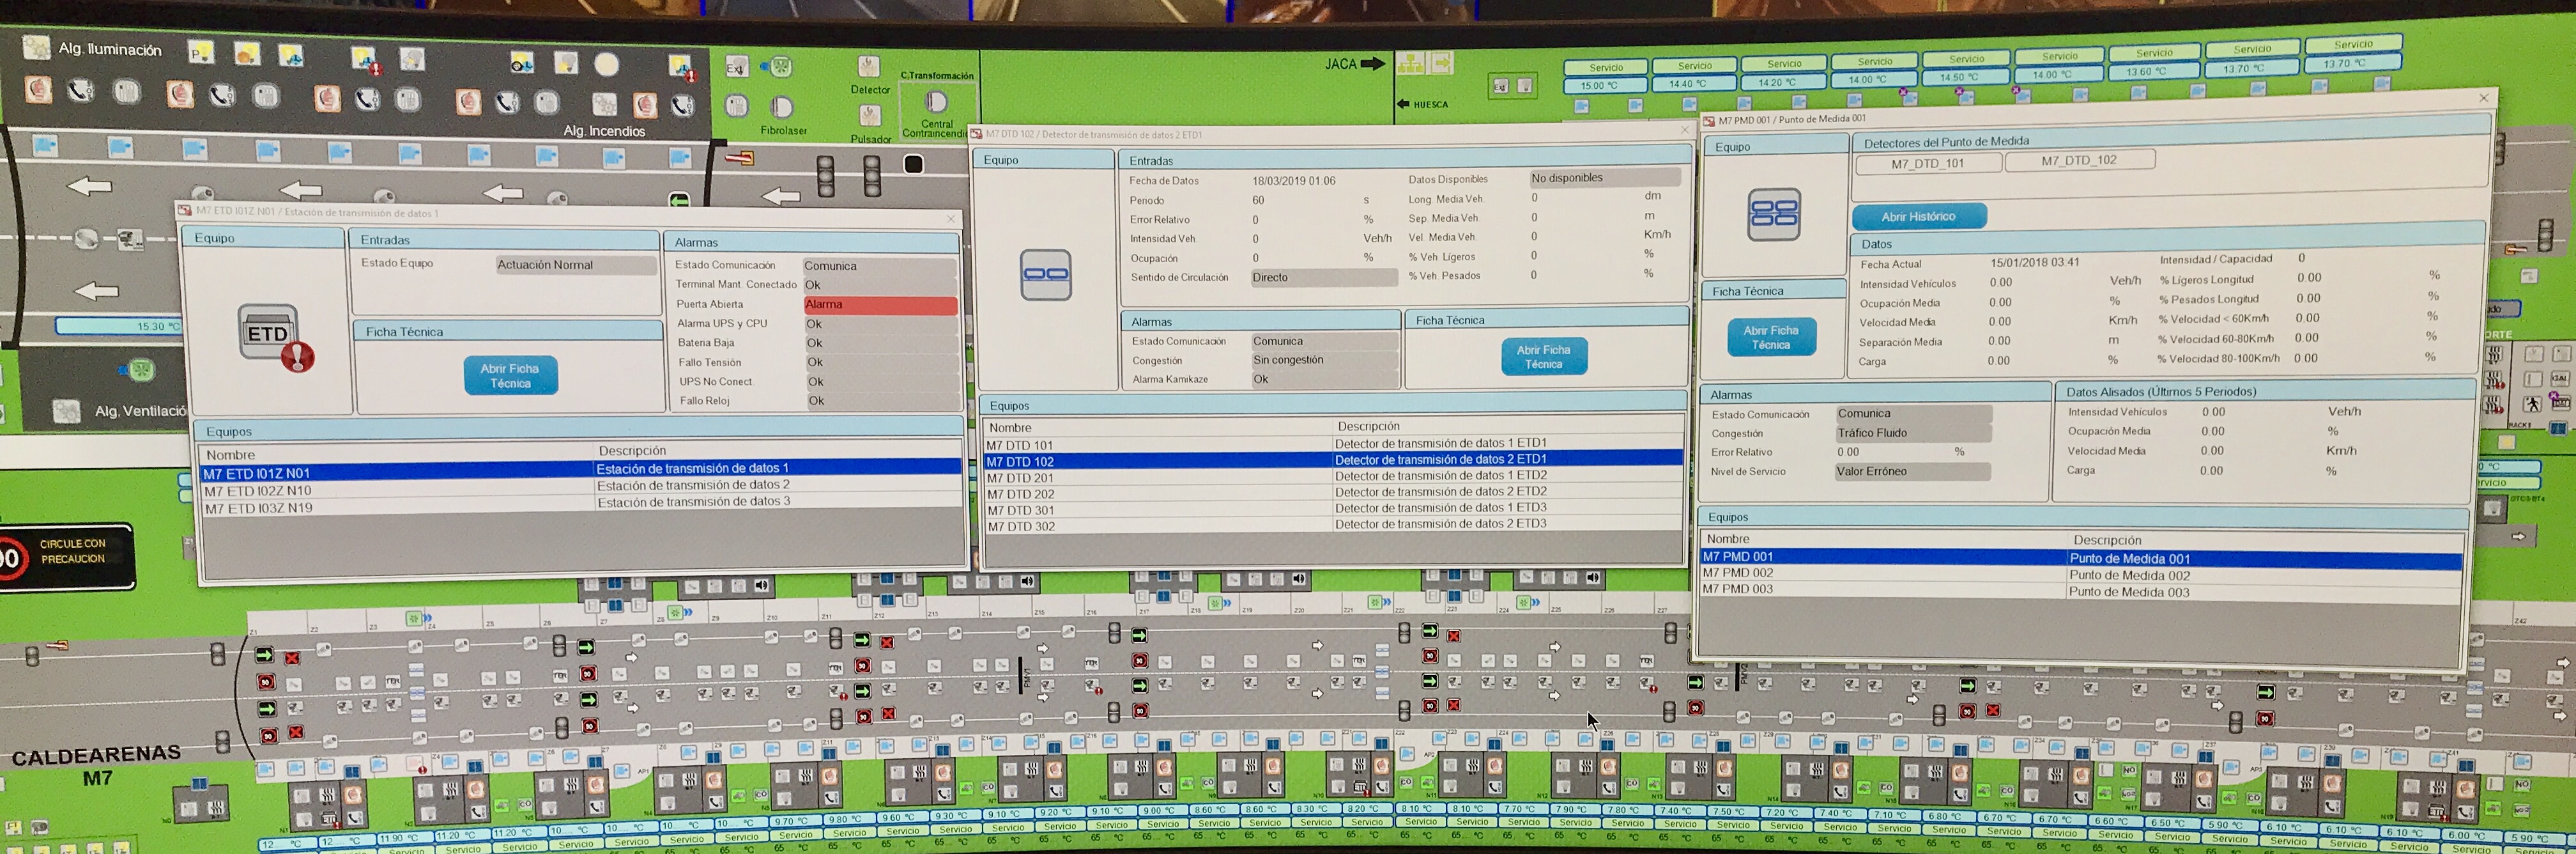Click Abrir Ficha Técnica in PMD 001 window

pyautogui.click(x=1770, y=337)
